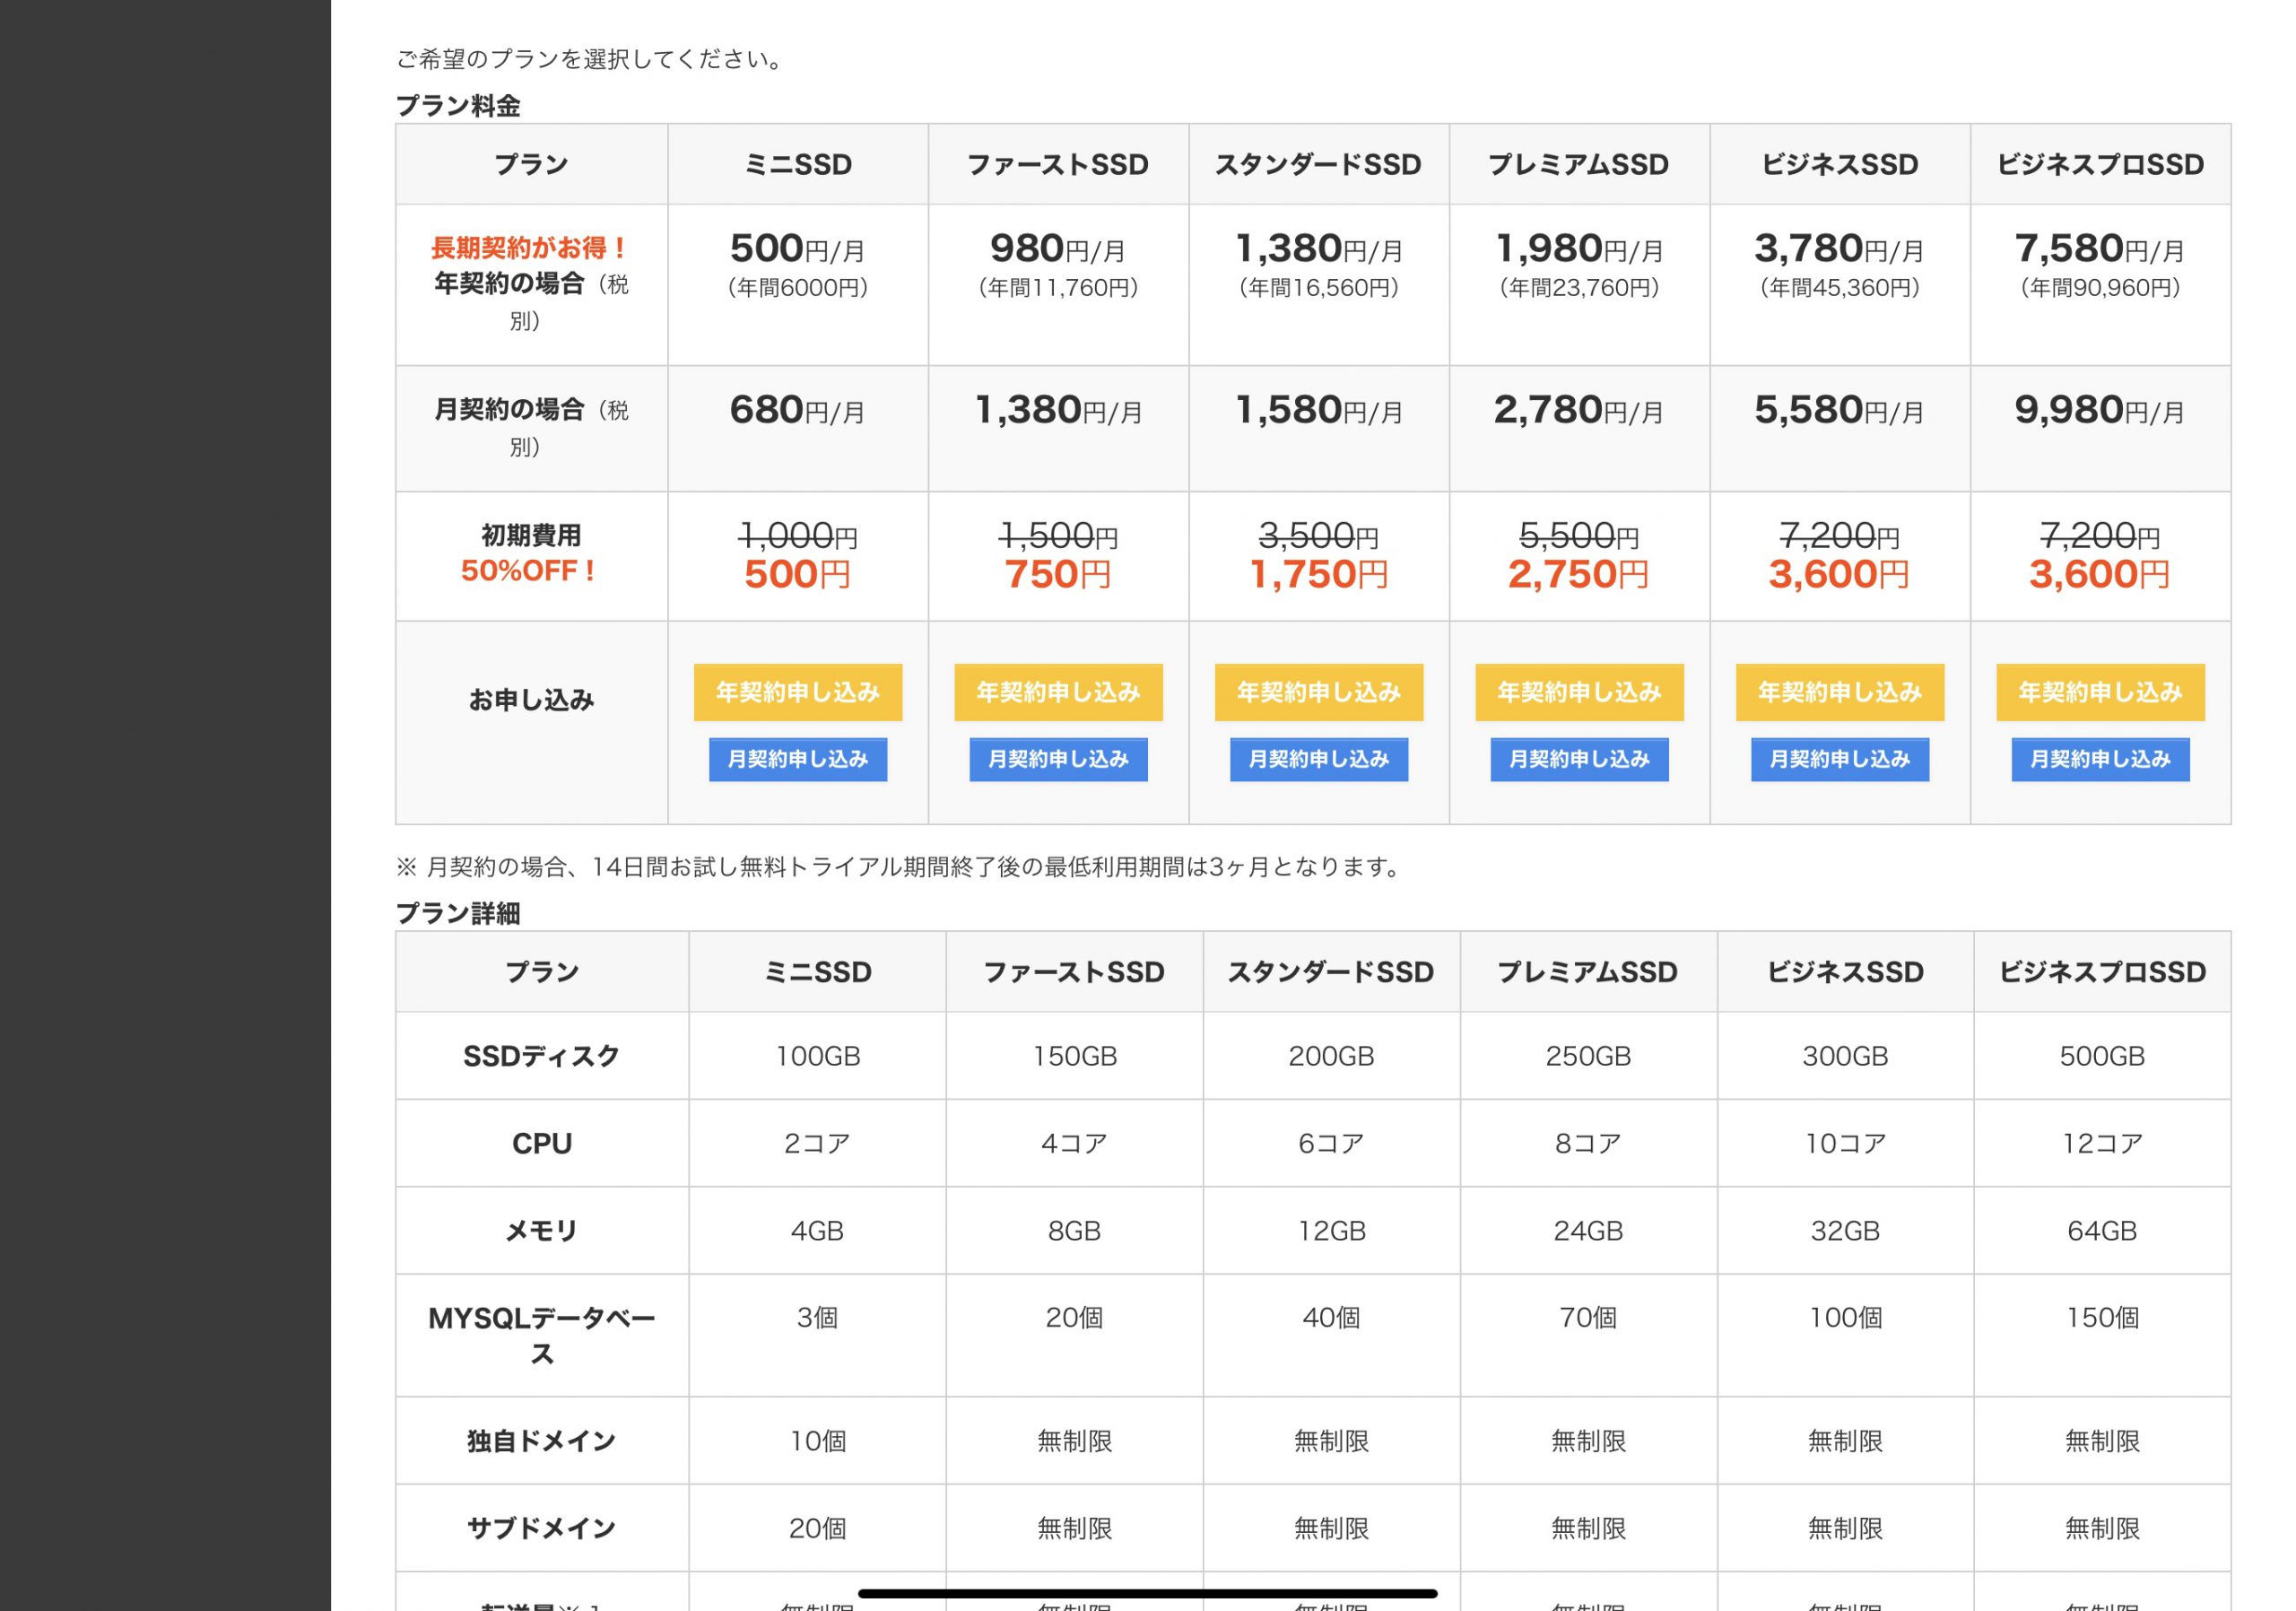Click 年契約申し込み button for ミニSSD
This screenshot has width=2296, height=1611.
[798, 692]
